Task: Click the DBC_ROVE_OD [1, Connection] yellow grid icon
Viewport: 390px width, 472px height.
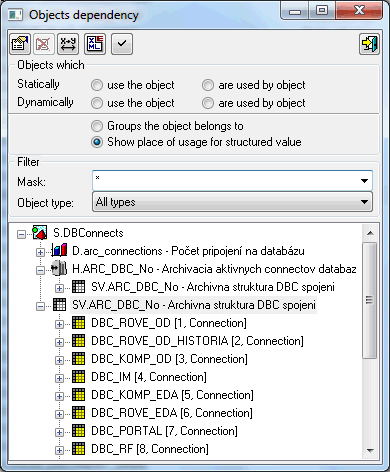Action: [x=78, y=323]
